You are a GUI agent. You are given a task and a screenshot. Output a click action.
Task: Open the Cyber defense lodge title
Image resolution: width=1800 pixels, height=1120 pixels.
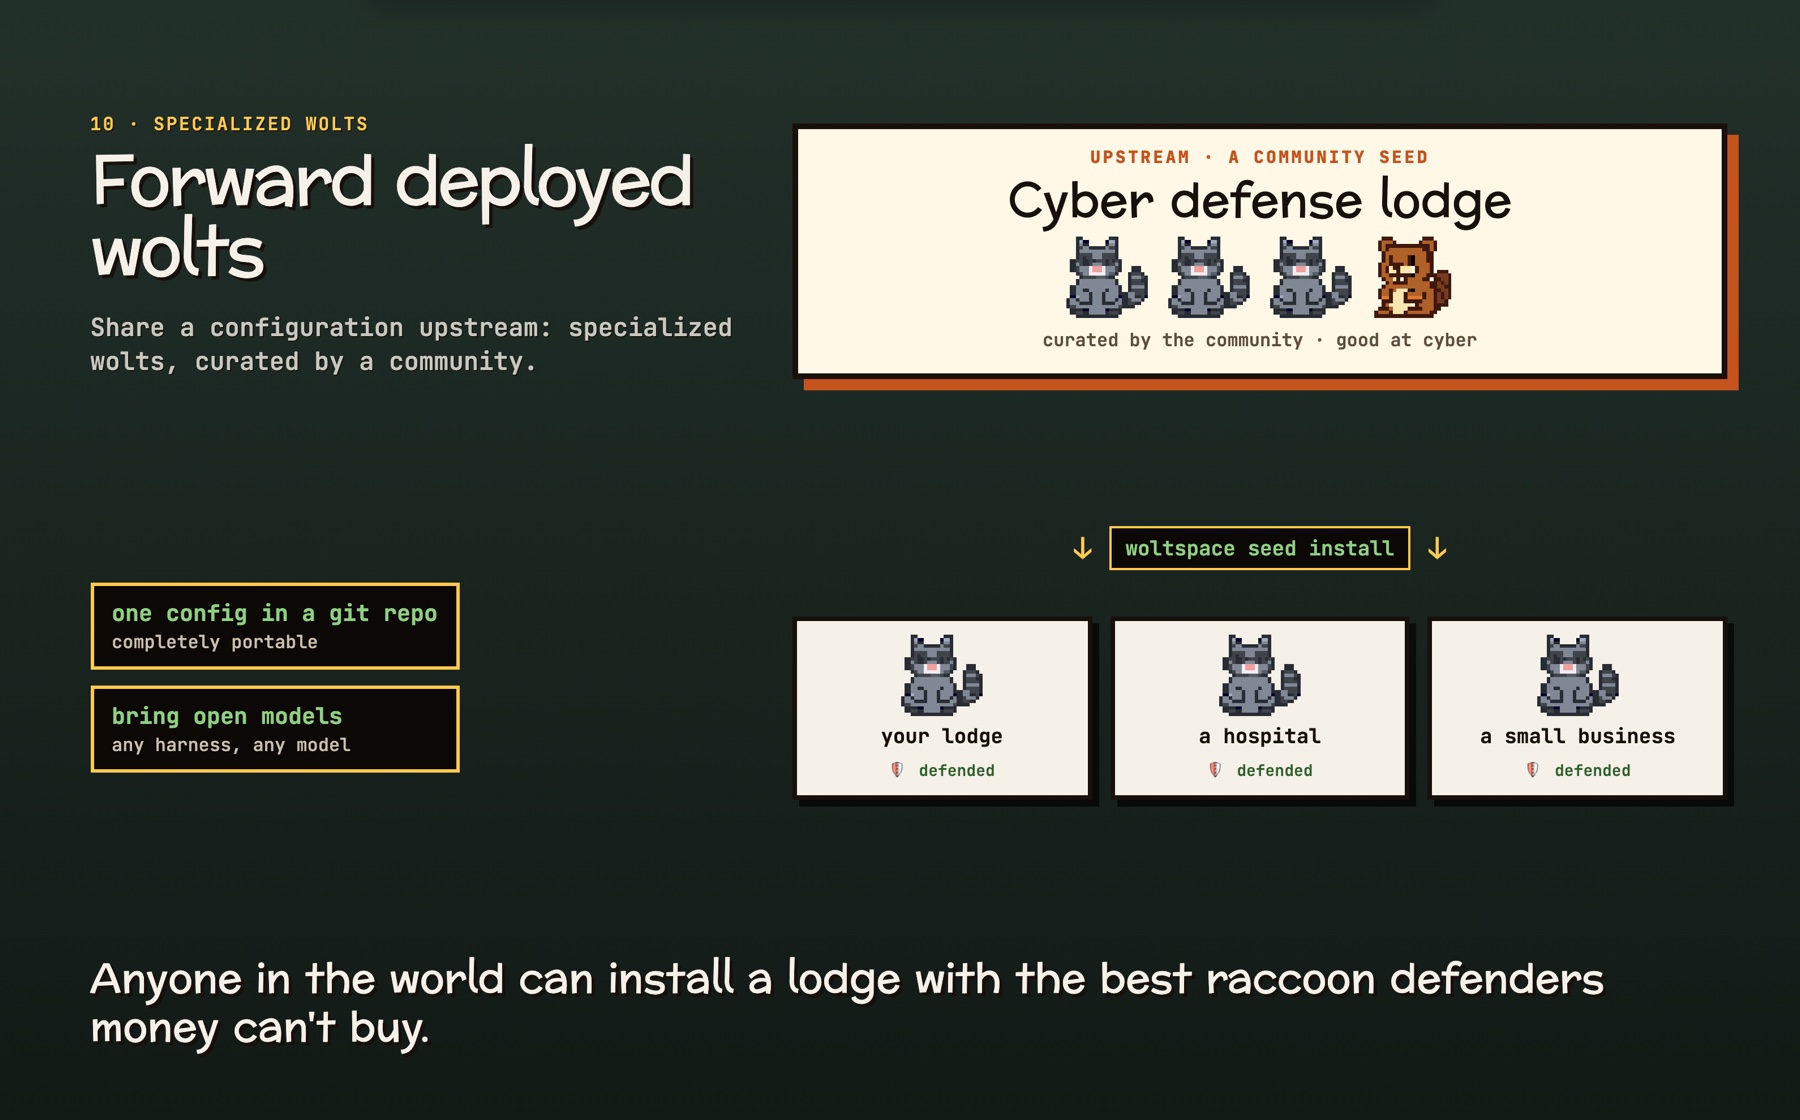(1260, 201)
